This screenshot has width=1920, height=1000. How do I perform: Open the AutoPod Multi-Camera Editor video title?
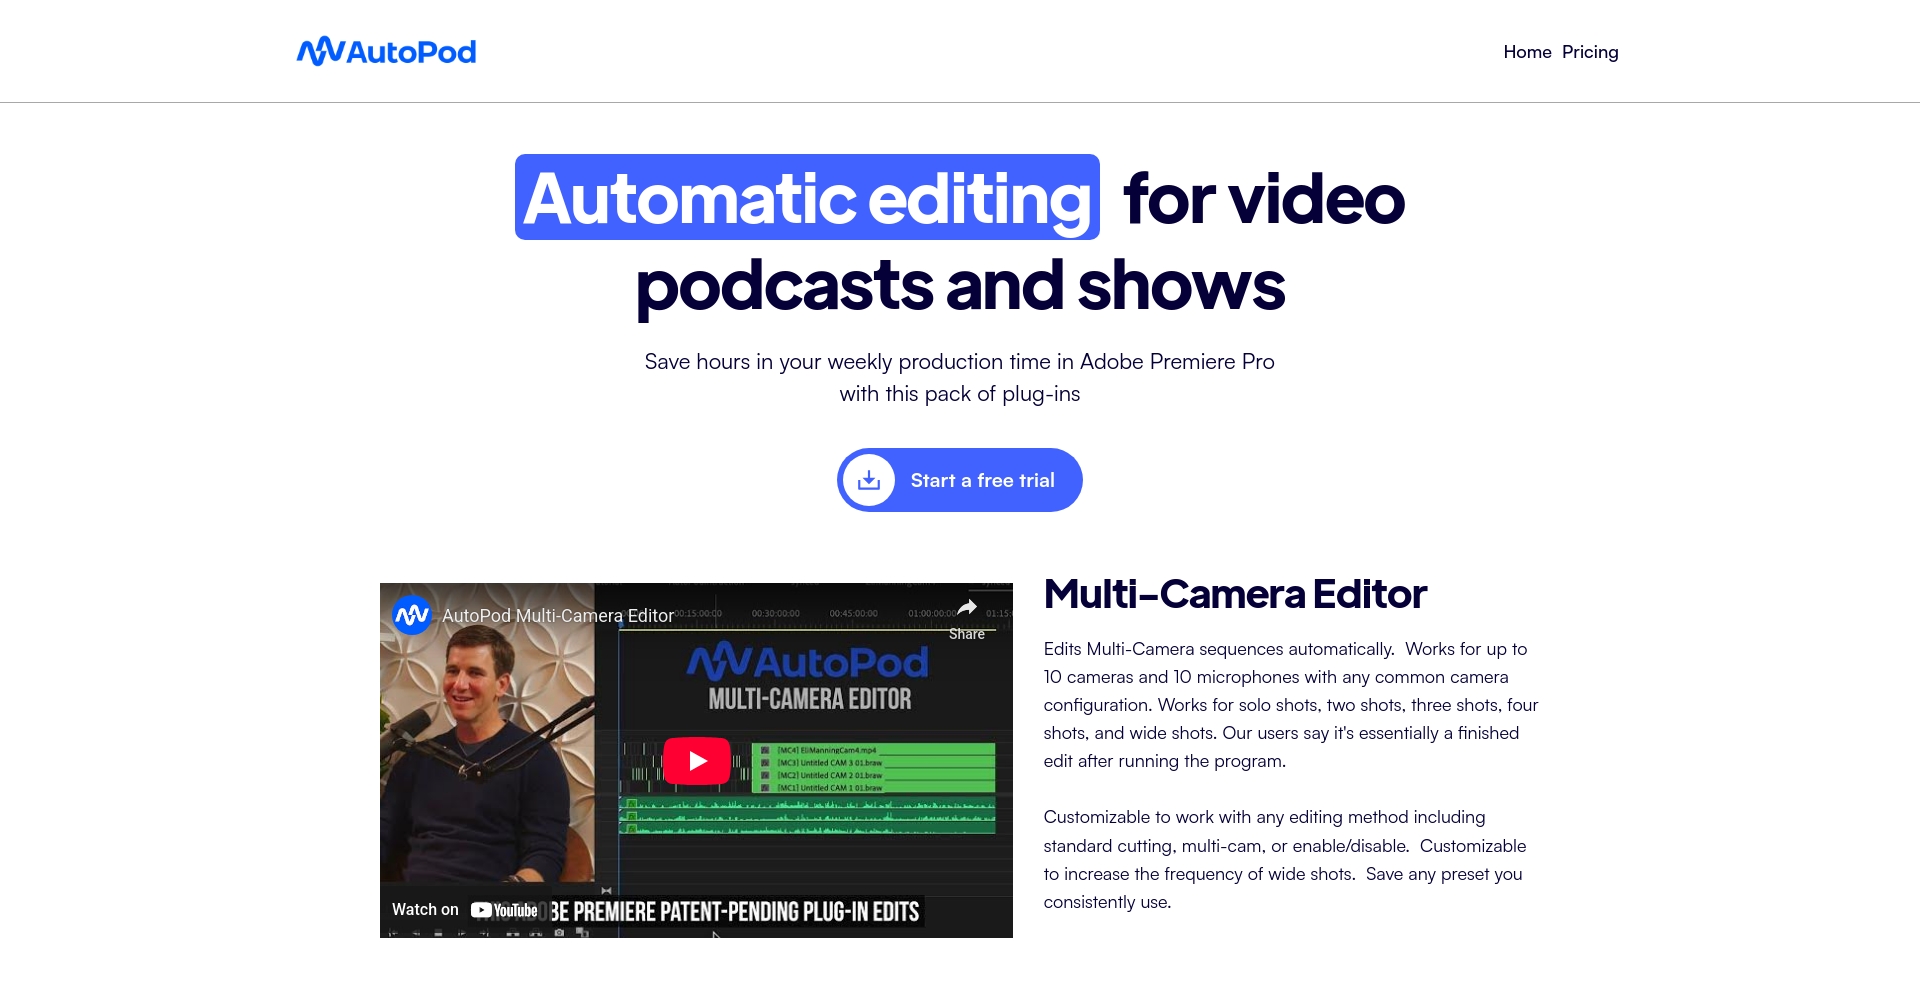coord(557,616)
